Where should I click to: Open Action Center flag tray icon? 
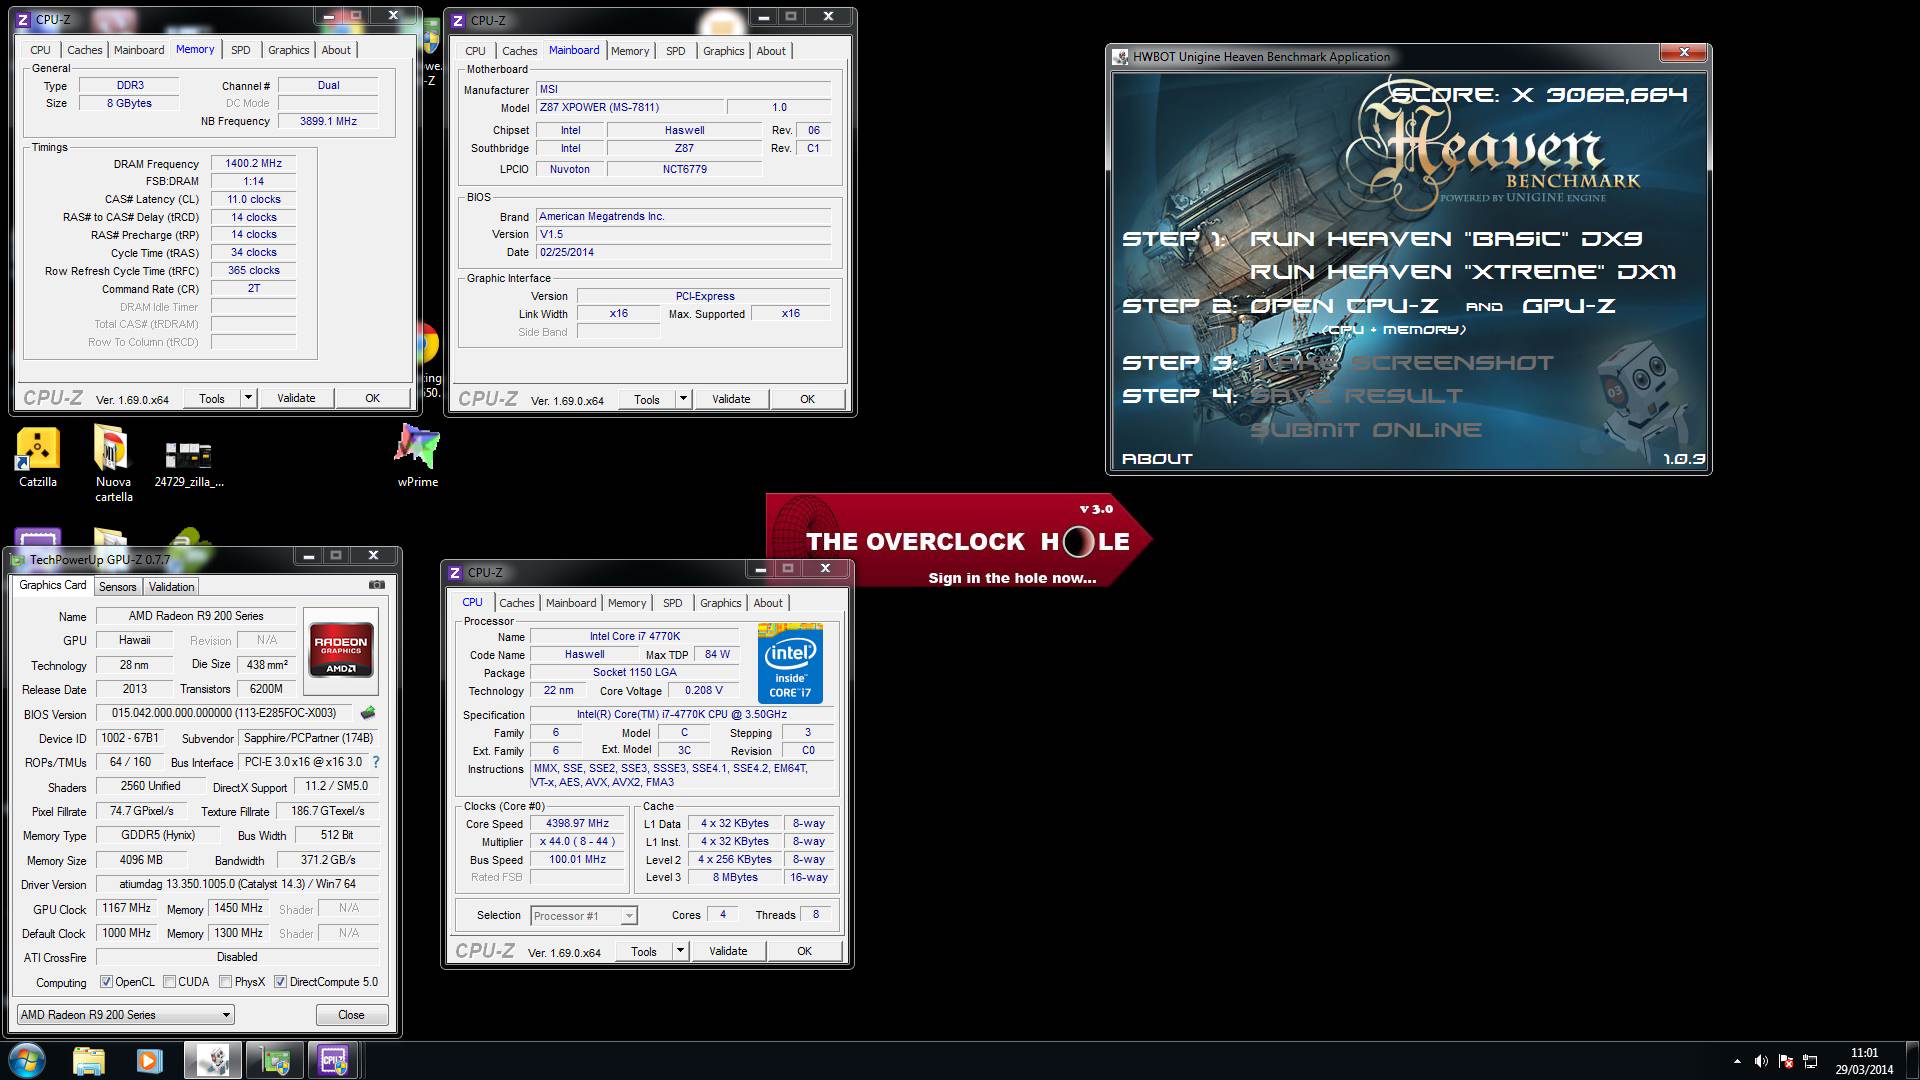point(1786,1061)
